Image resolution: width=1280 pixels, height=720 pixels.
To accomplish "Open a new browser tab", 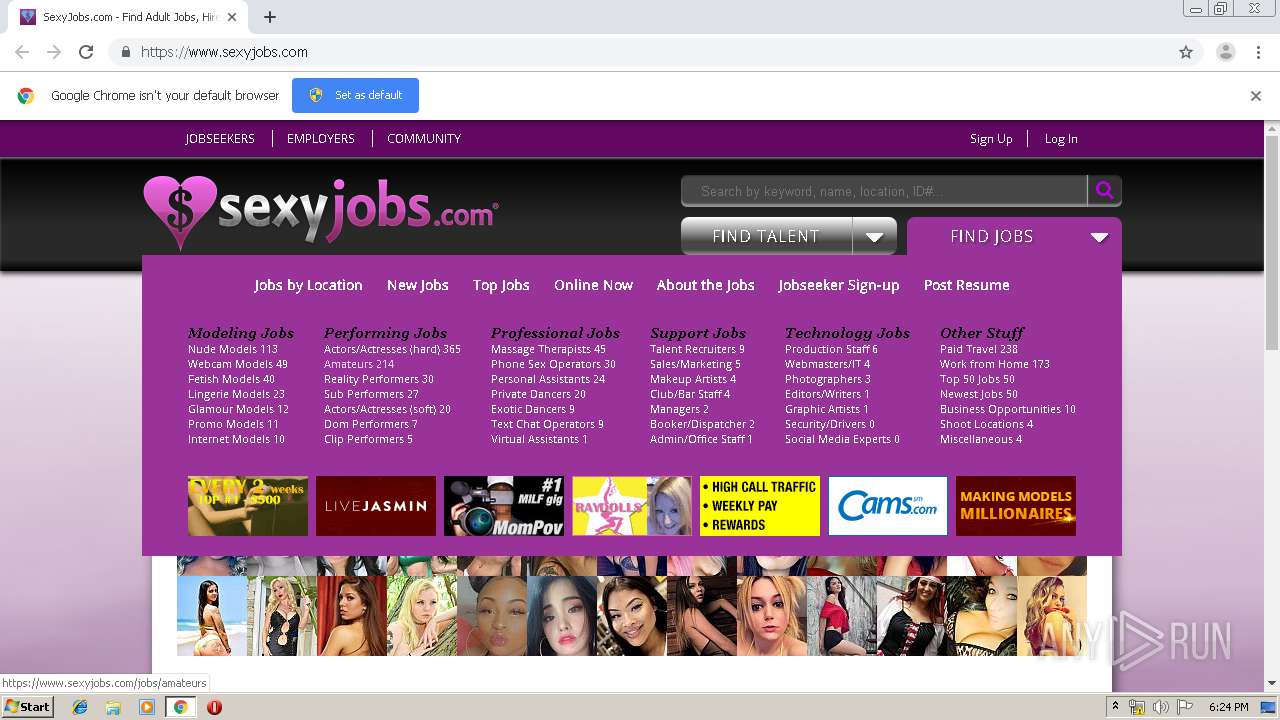I will click(270, 17).
